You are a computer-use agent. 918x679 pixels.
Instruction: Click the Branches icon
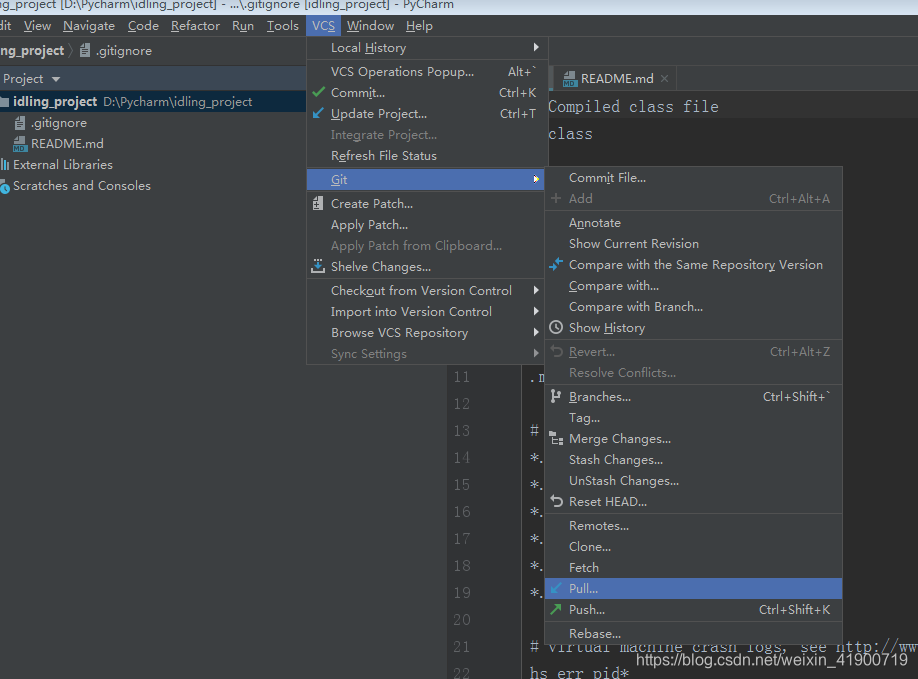[x=556, y=396]
